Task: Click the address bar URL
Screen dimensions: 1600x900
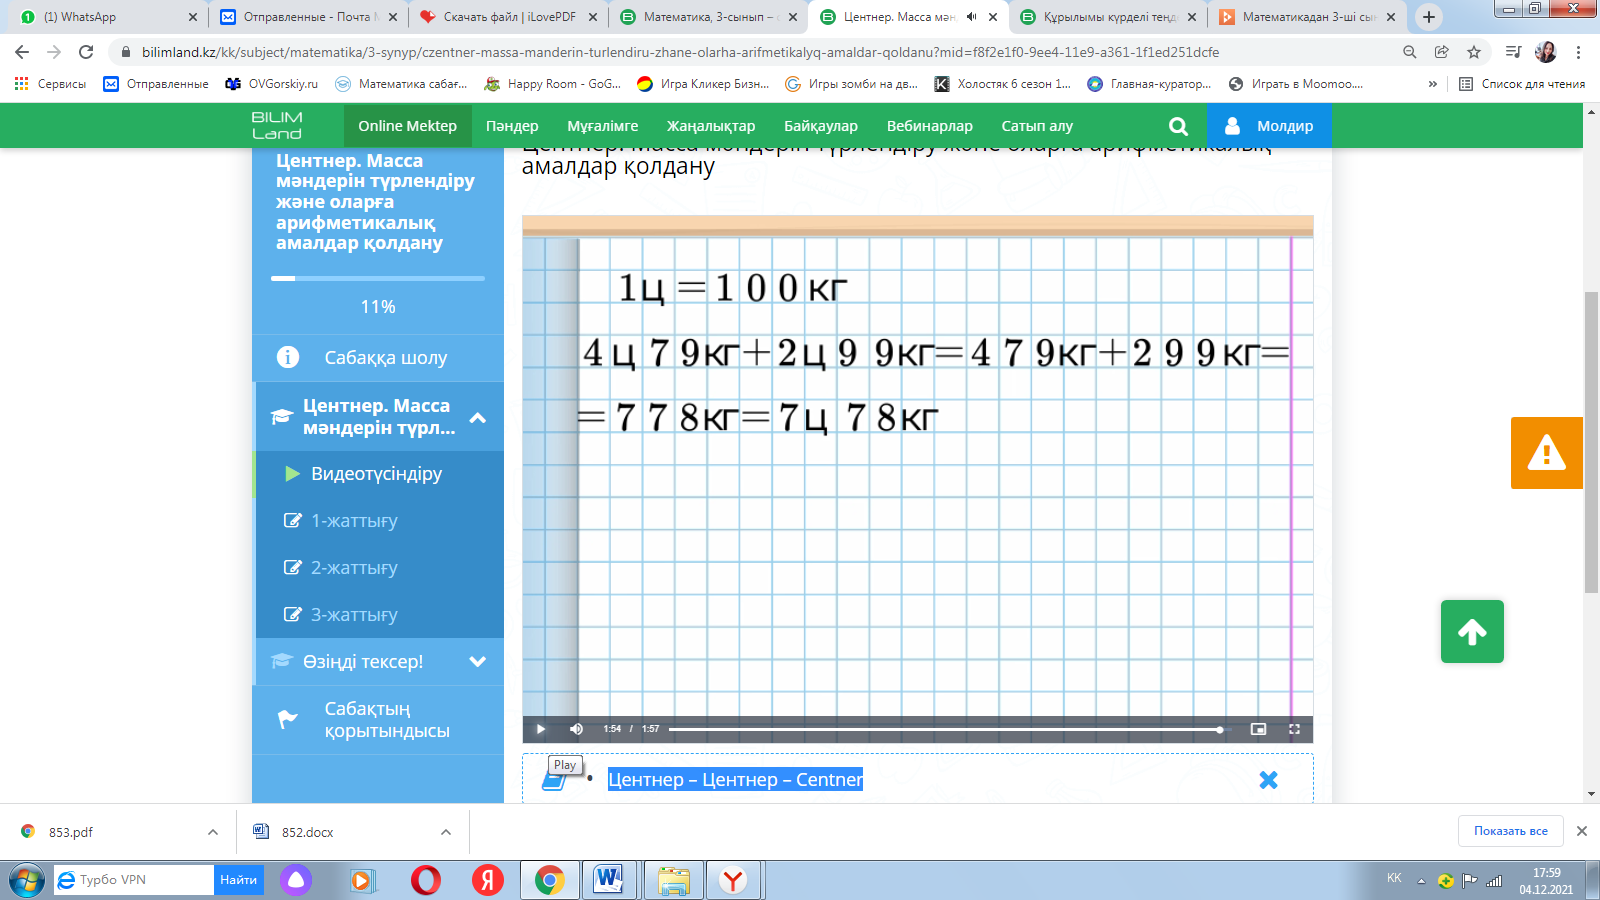Action: (x=680, y=52)
